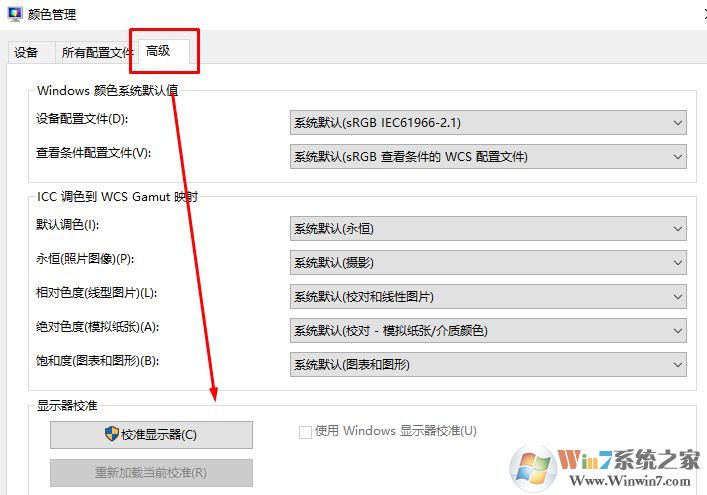Expand the 默认调色(I) combo box
Image resolution: width=707 pixels, height=495 pixels.
[x=487, y=229]
